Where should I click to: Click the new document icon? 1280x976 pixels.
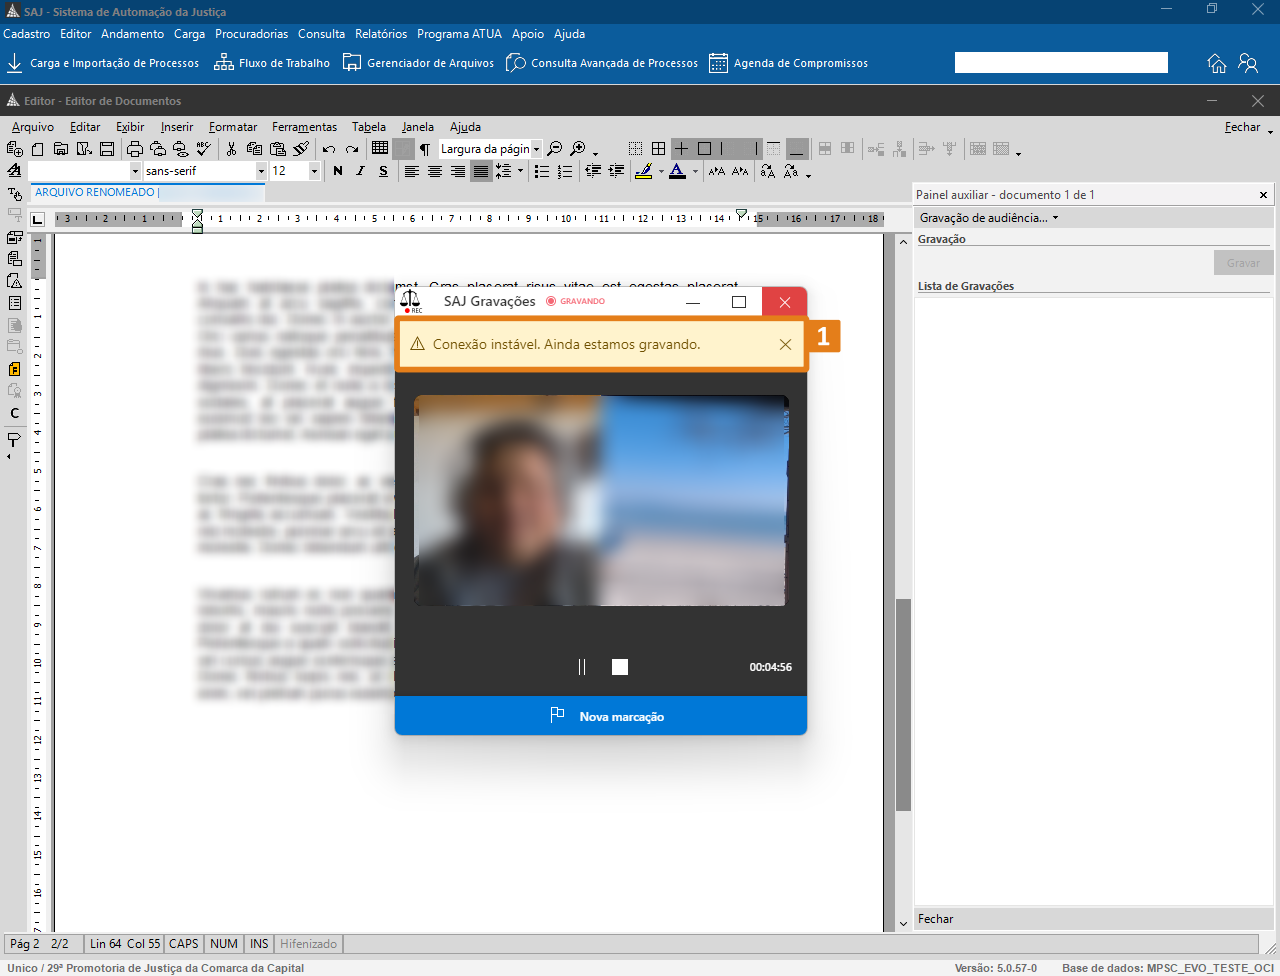38,149
